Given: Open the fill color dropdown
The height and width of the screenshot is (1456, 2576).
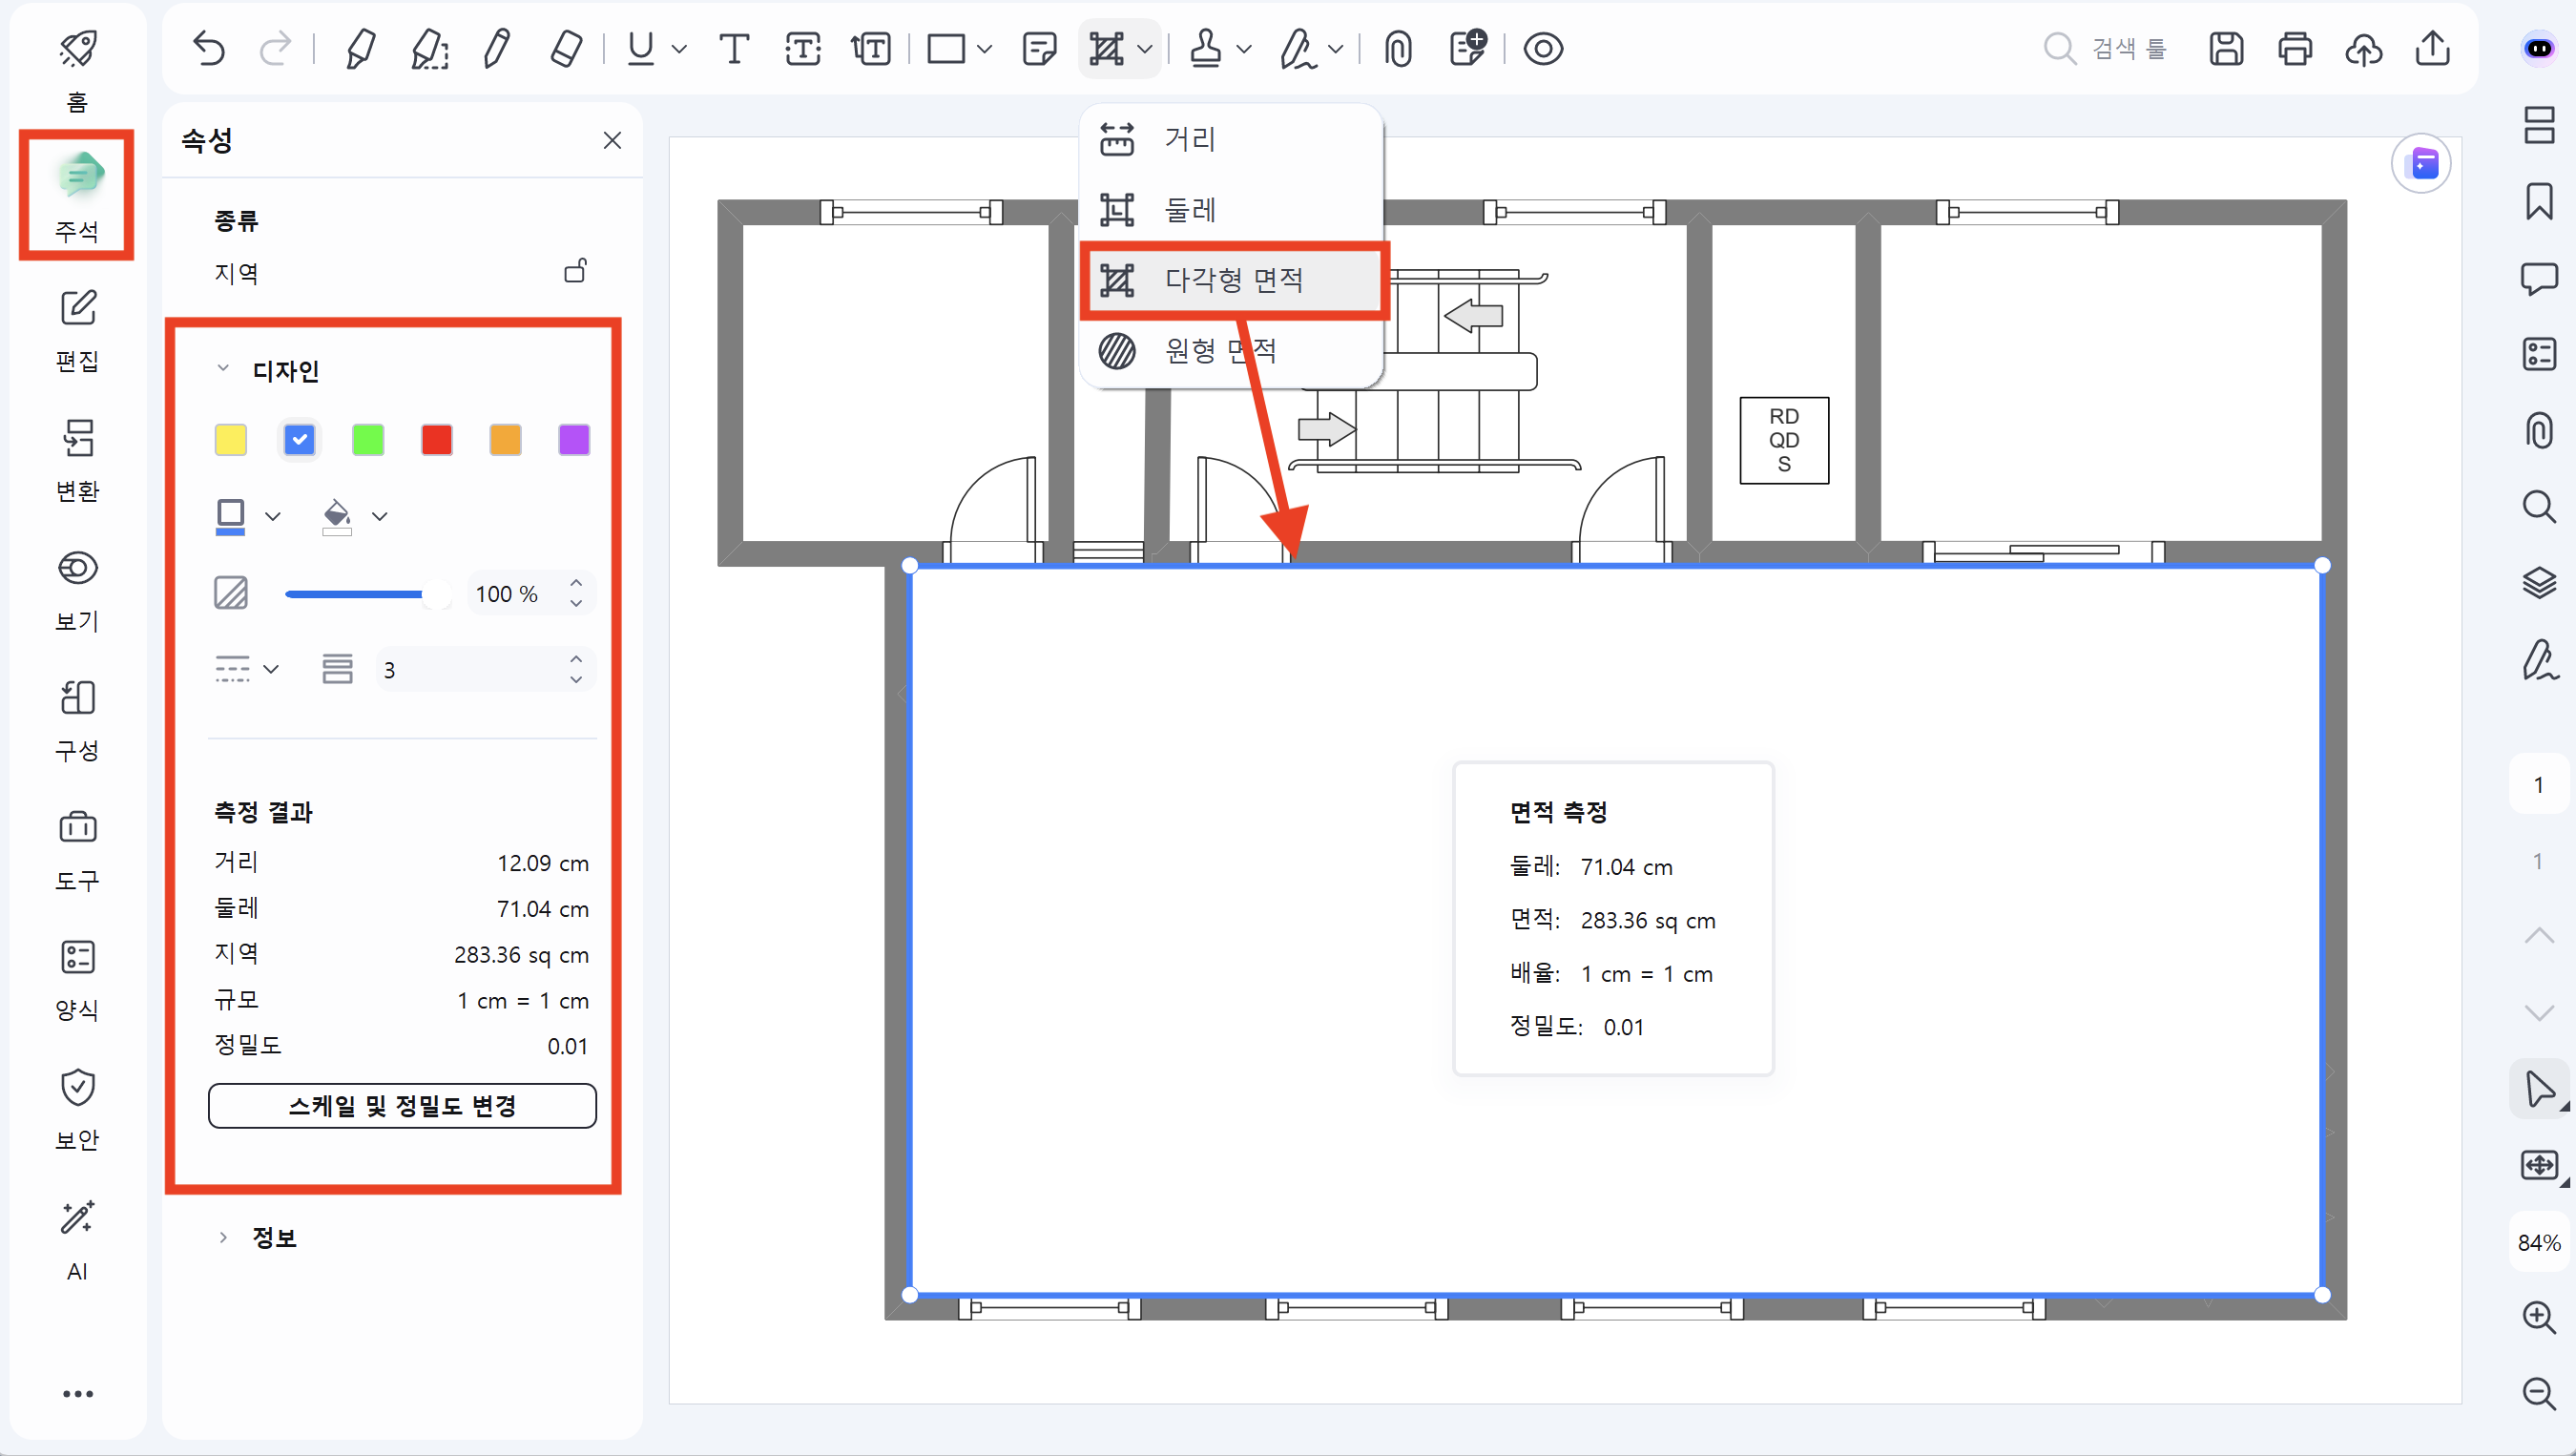Looking at the screenshot, I should [380, 516].
